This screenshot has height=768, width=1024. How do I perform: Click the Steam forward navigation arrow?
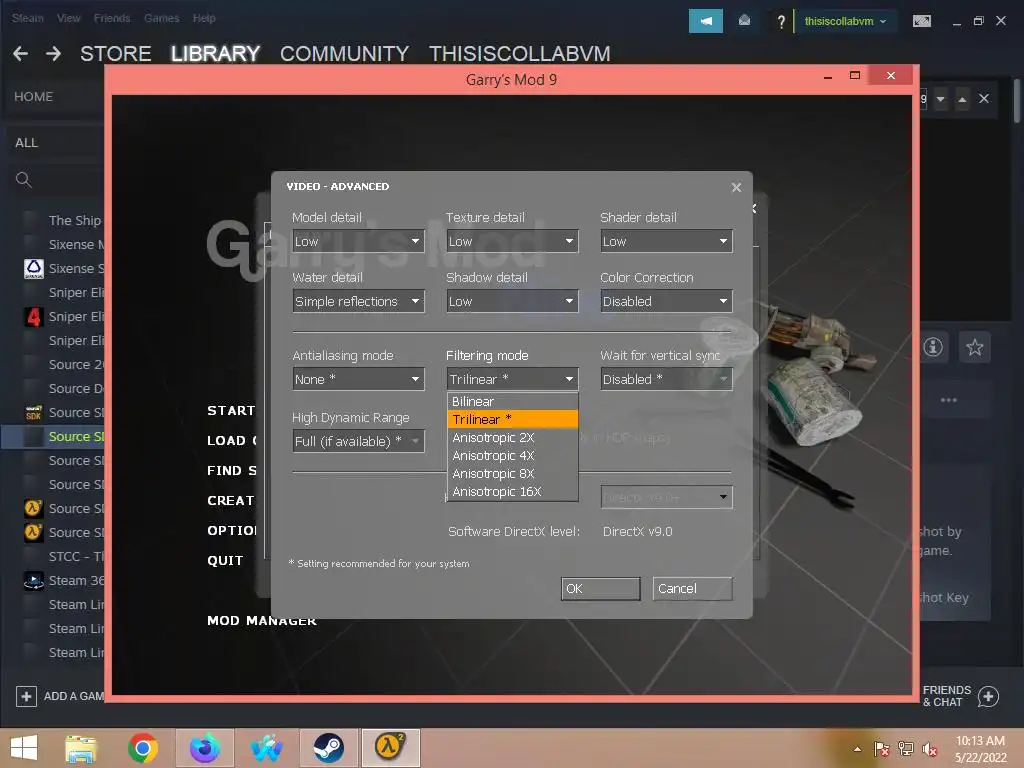tap(54, 54)
